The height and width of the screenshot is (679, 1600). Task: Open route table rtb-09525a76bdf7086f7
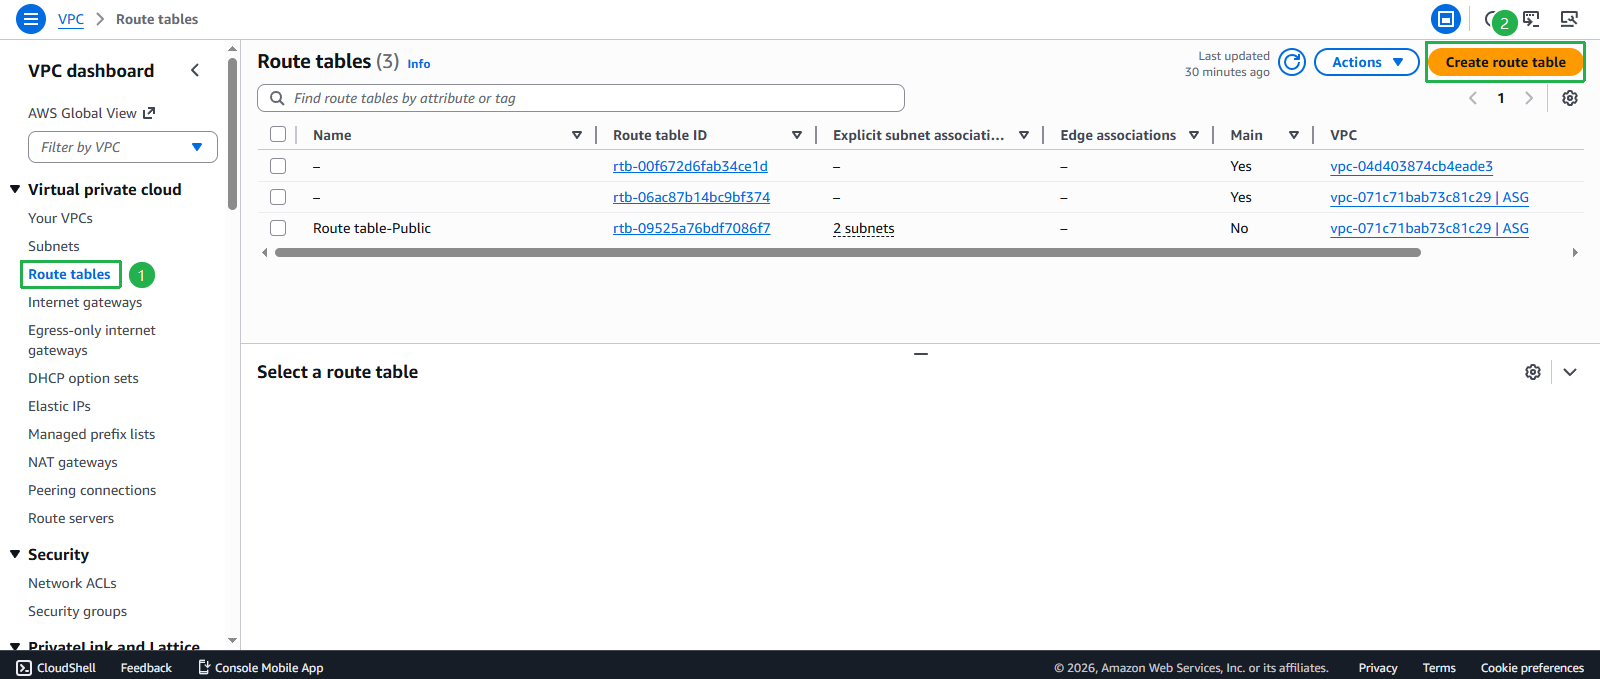[692, 228]
